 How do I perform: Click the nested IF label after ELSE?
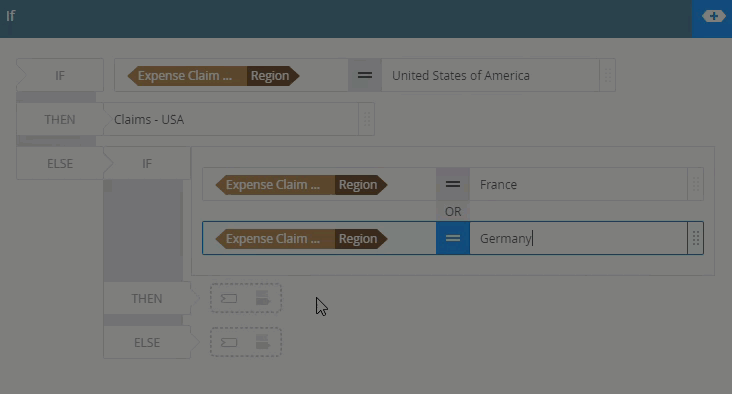(x=147, y=163)
